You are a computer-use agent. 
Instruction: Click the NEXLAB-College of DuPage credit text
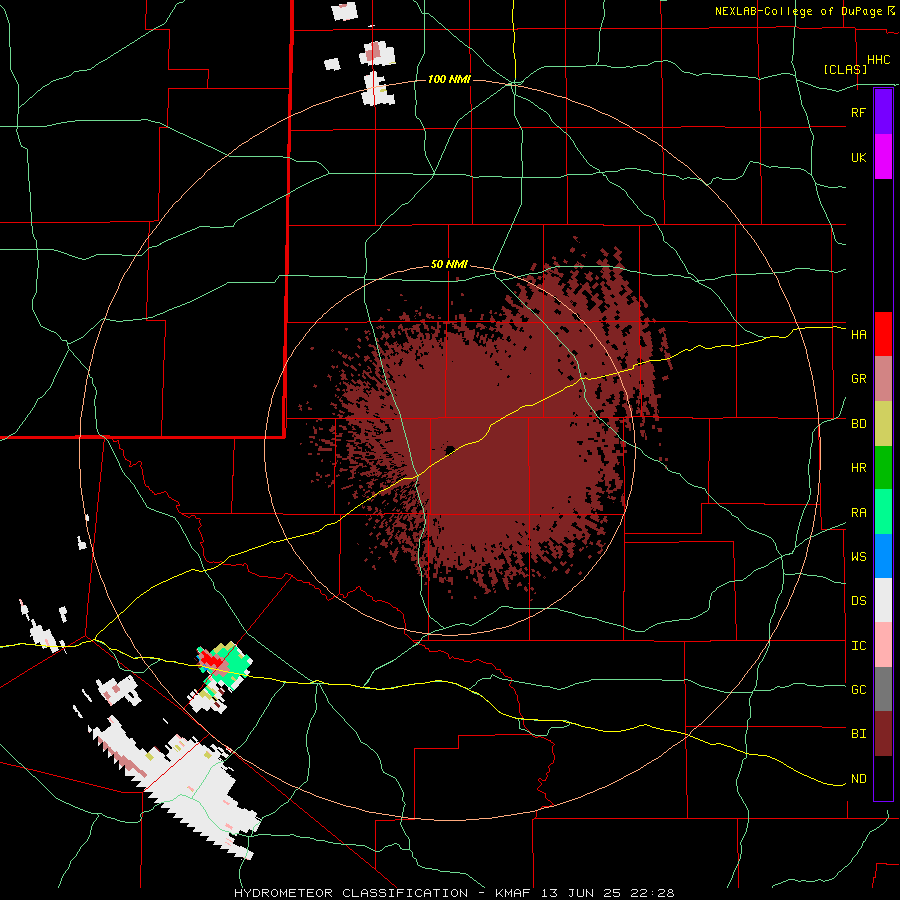800,11
